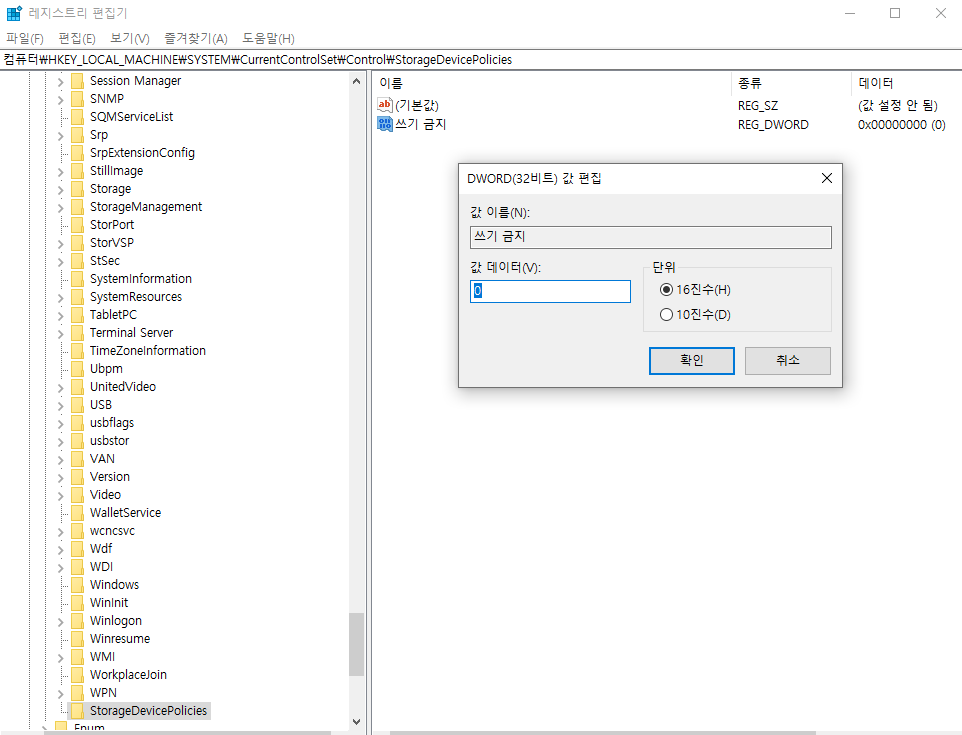Select the Ubpm folder icon
This screenshot has width=962, height=735.
pyautogui.click(x=77, y=369)
